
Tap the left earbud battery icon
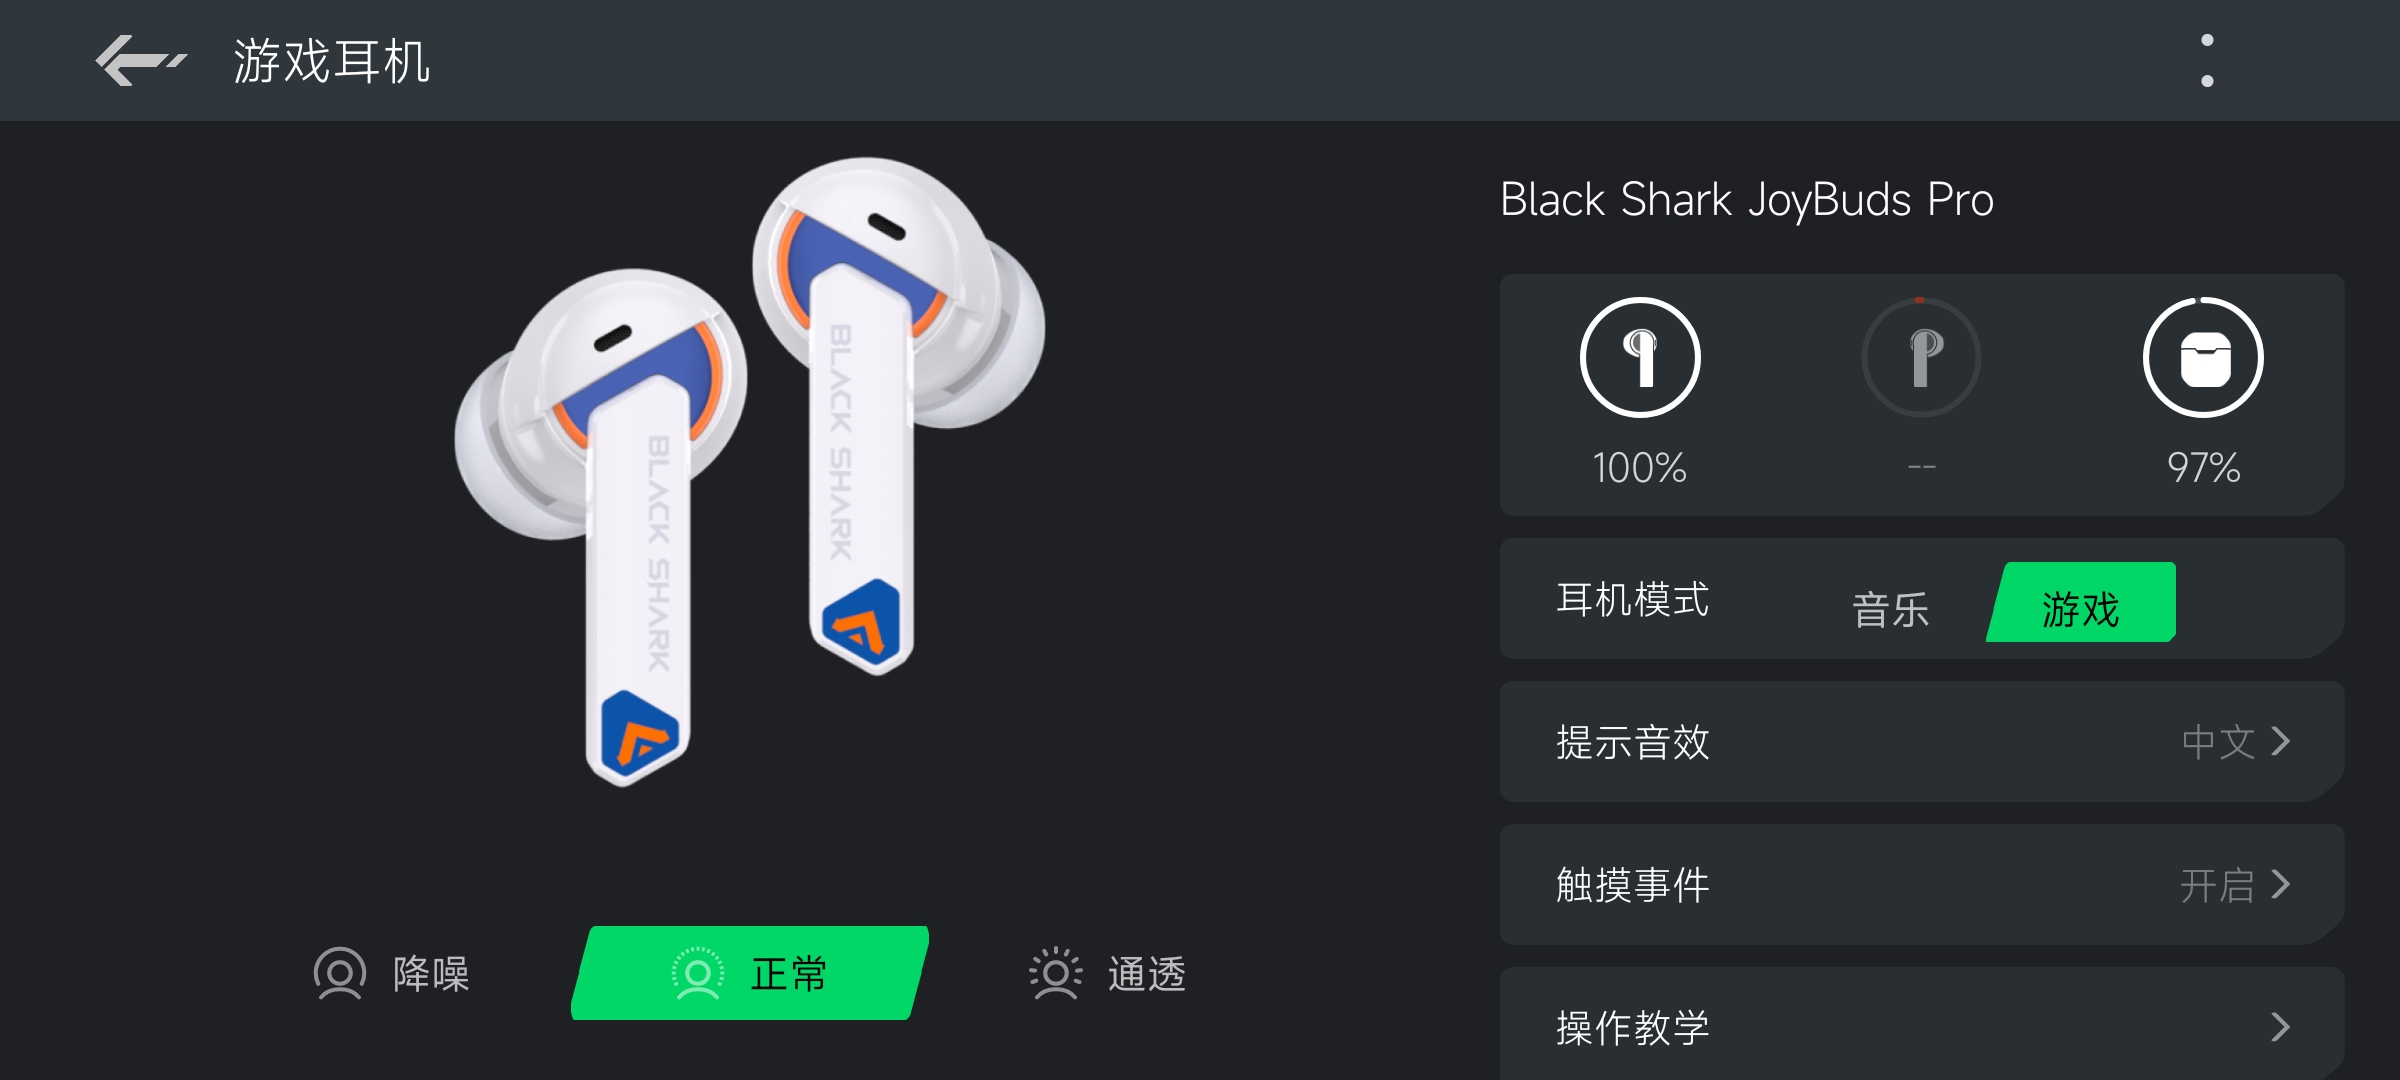coord(1640,357)
